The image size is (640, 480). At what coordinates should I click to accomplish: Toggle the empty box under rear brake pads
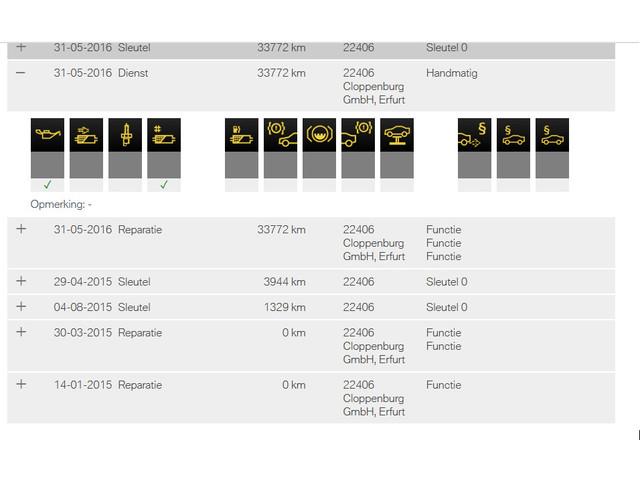click(358, 185)
